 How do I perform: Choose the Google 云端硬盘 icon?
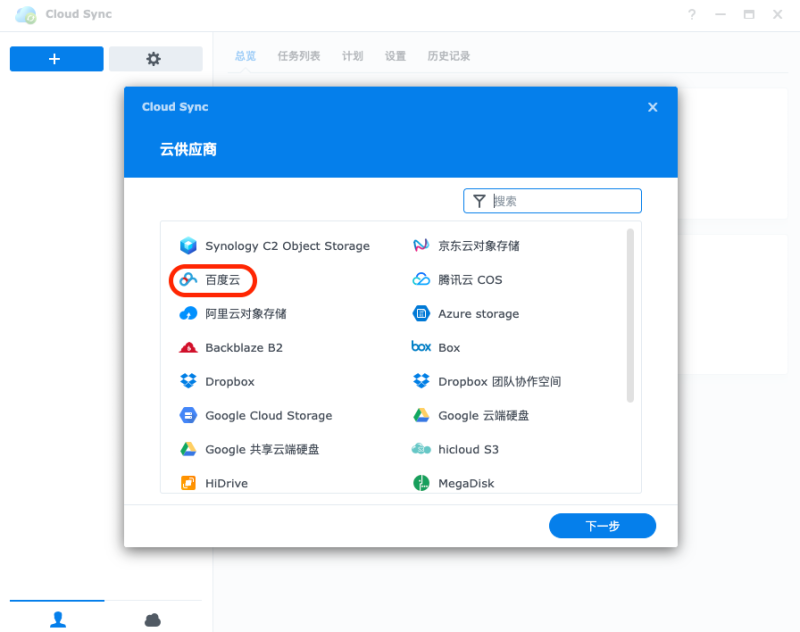point(421,415)
